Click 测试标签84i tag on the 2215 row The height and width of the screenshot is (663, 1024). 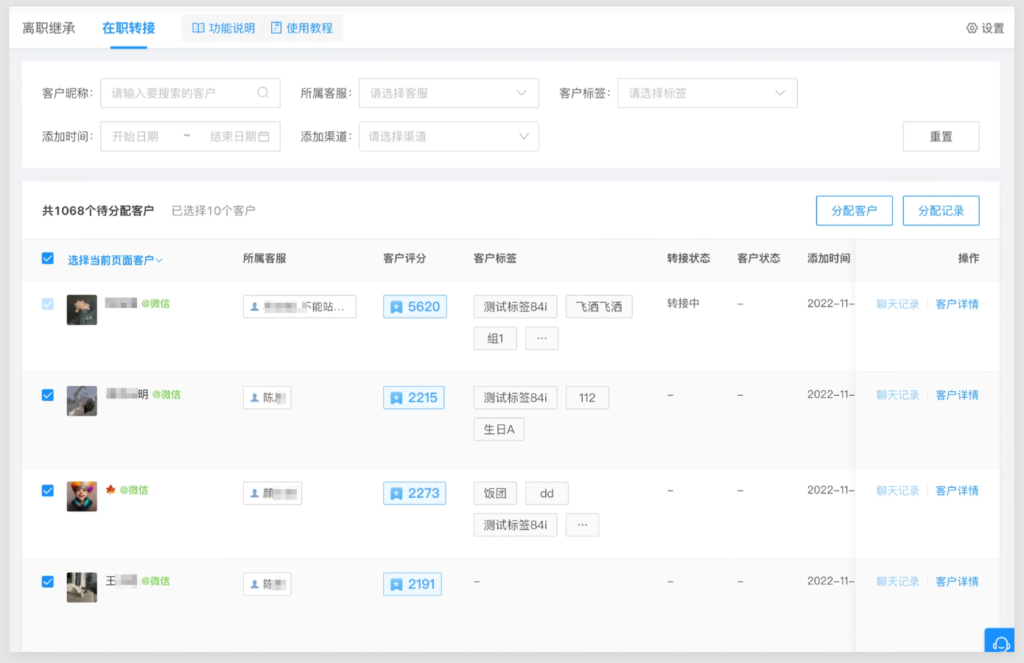tap(515, 398)
